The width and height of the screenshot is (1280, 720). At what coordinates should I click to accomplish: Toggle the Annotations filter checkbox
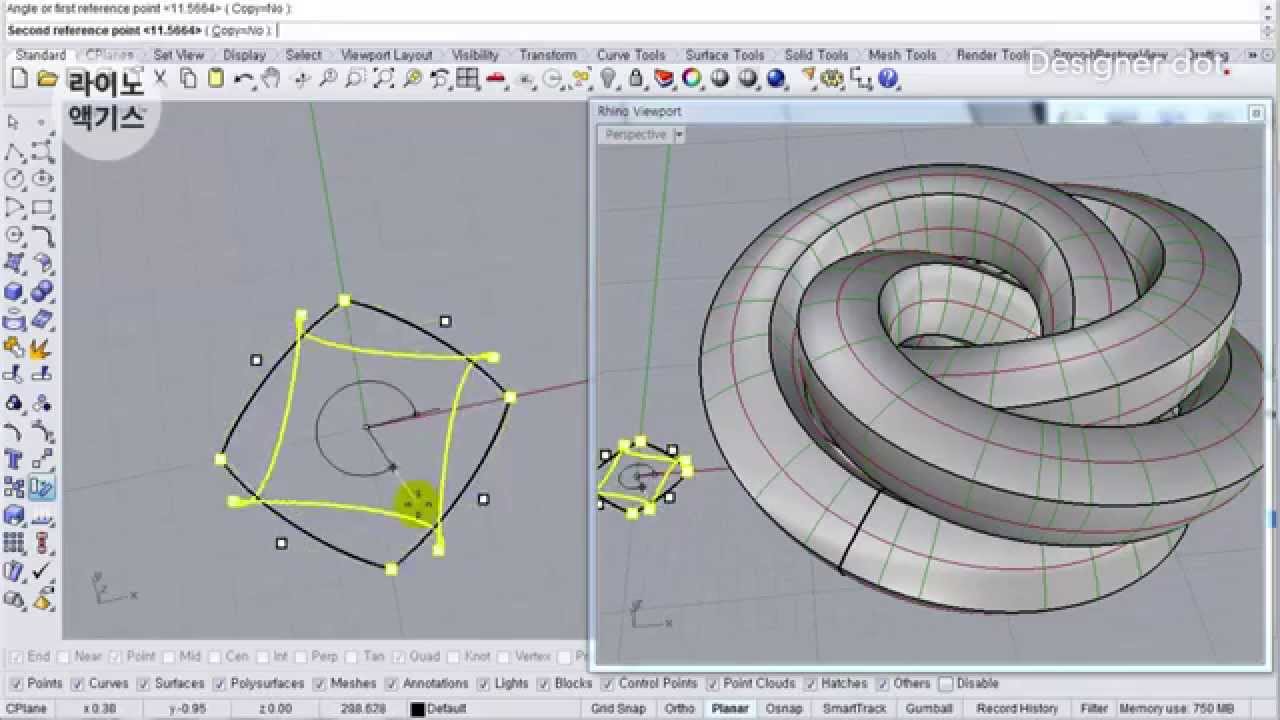point(391,684)
